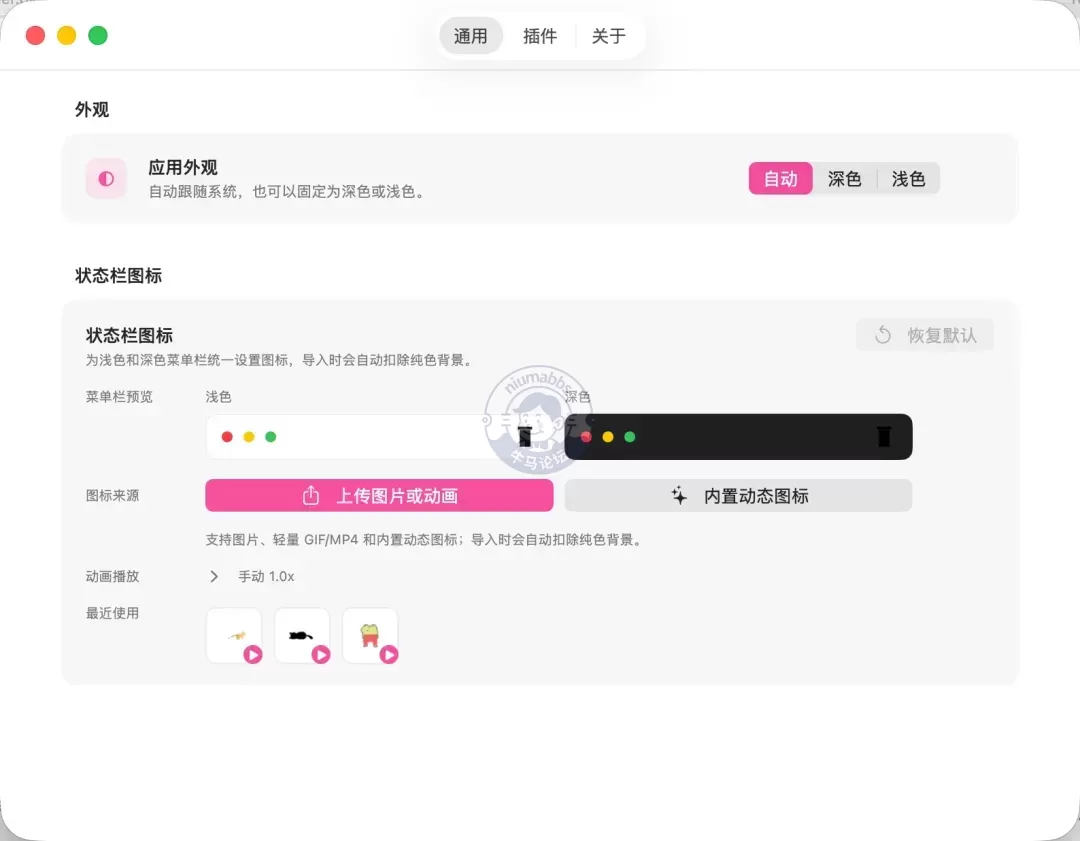Image resolution: width=1080 pixels, height=841 pixels.
Task: Play the black animal icon animation
Action: pos(321,654)
